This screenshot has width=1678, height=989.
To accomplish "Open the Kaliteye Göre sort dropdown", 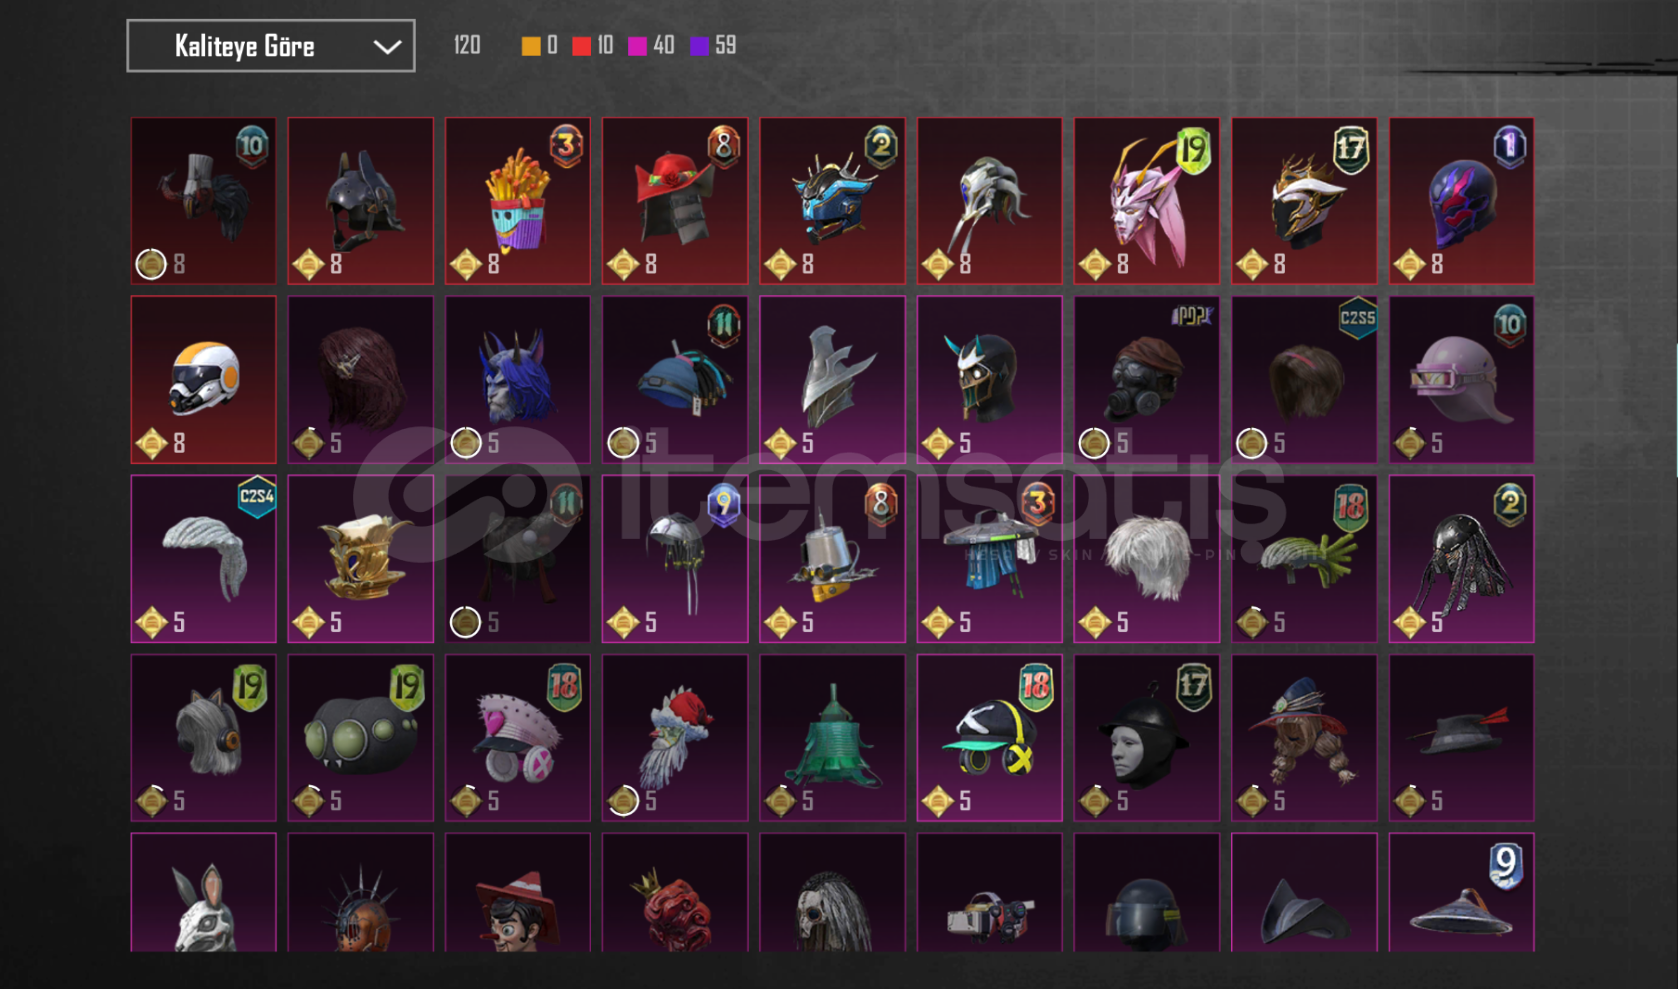I will click(x=270, y=46).
